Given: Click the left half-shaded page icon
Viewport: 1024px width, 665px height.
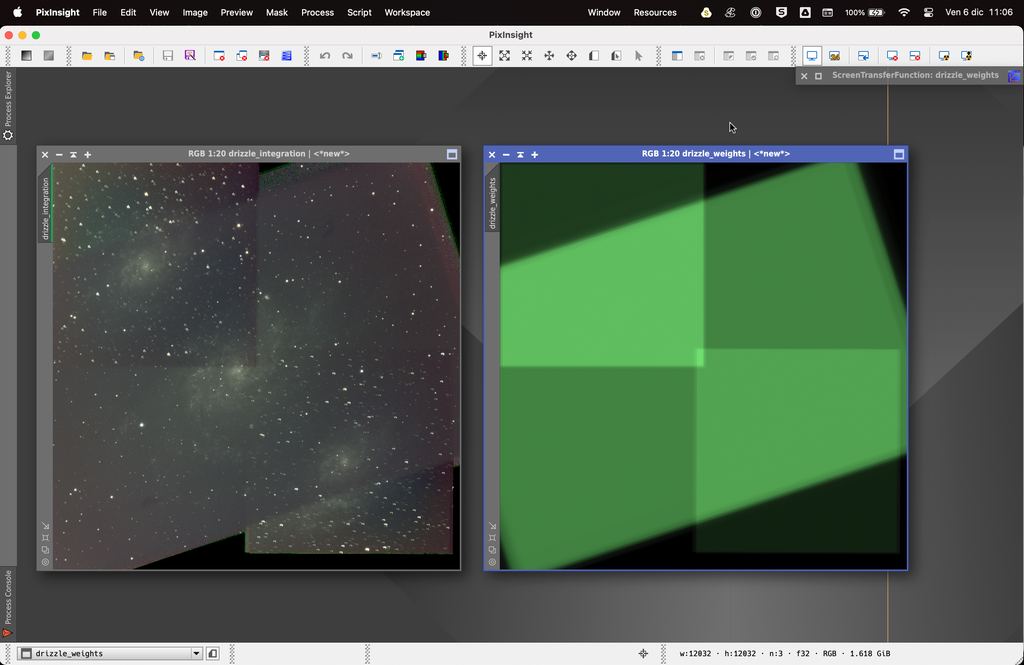Looking at the screenshot, I should coord(594,56).
